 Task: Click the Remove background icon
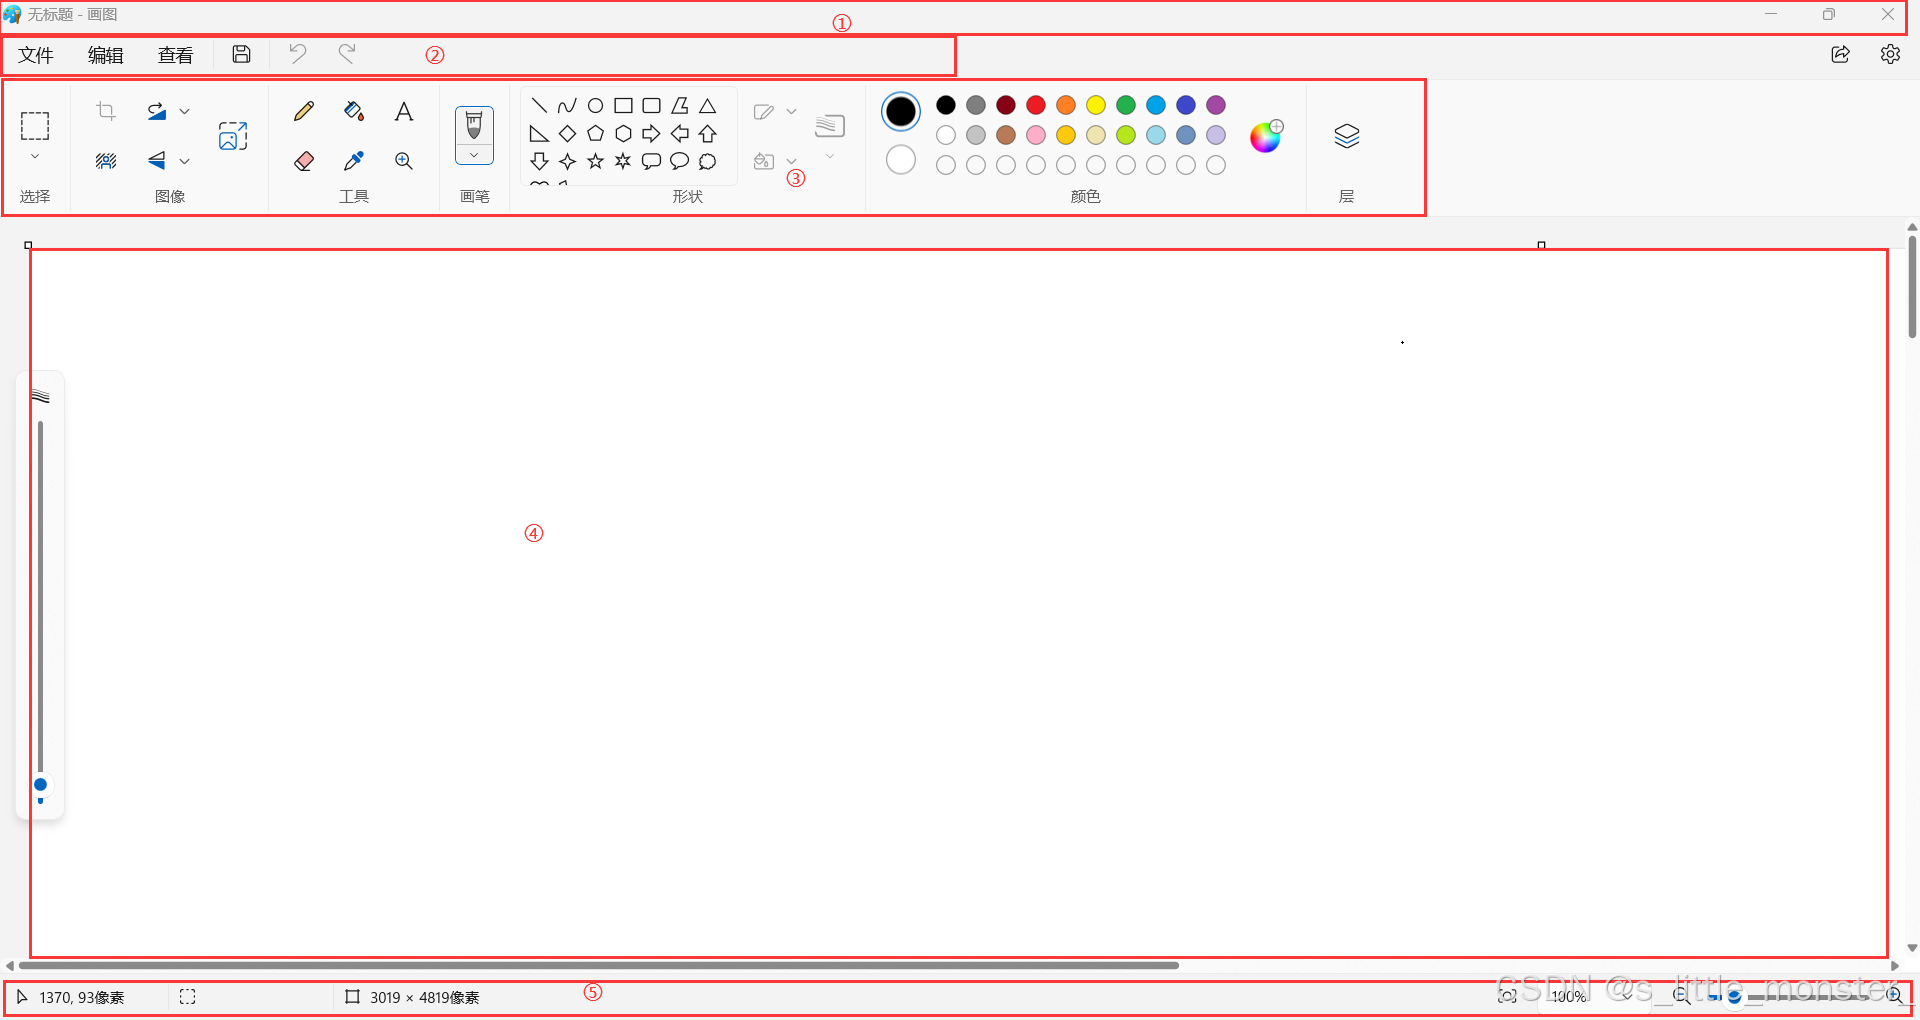[106, 160]
